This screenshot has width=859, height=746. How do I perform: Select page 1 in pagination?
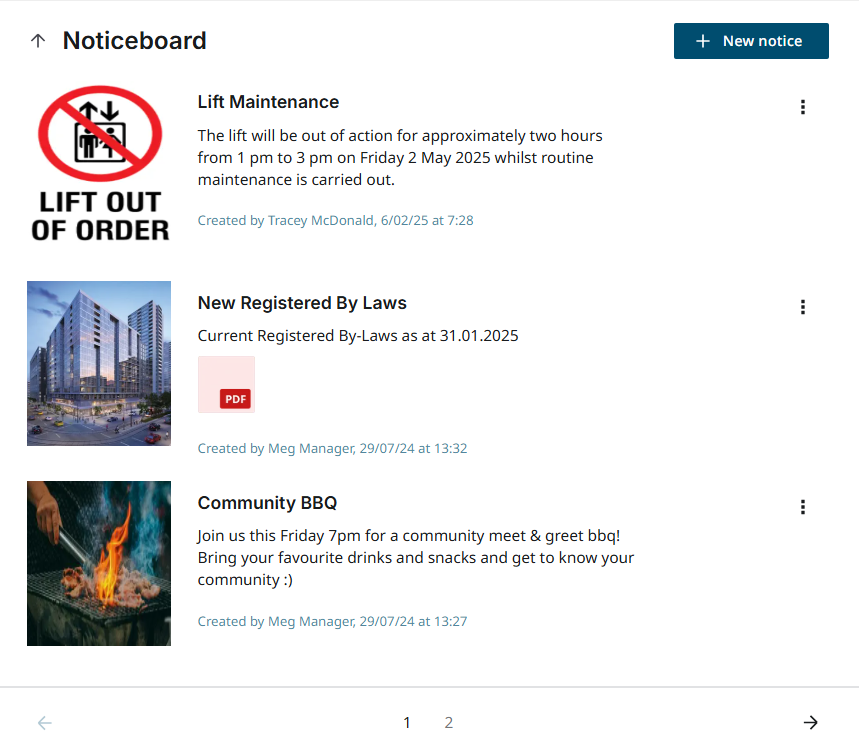point(407,722)
